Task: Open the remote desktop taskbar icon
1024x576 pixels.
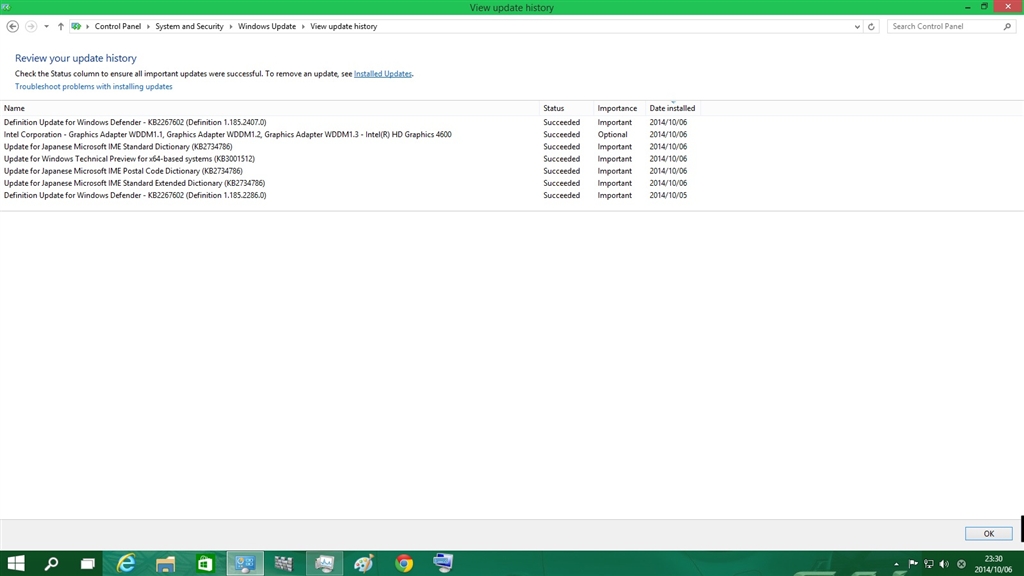Action: tap(443, 563)
